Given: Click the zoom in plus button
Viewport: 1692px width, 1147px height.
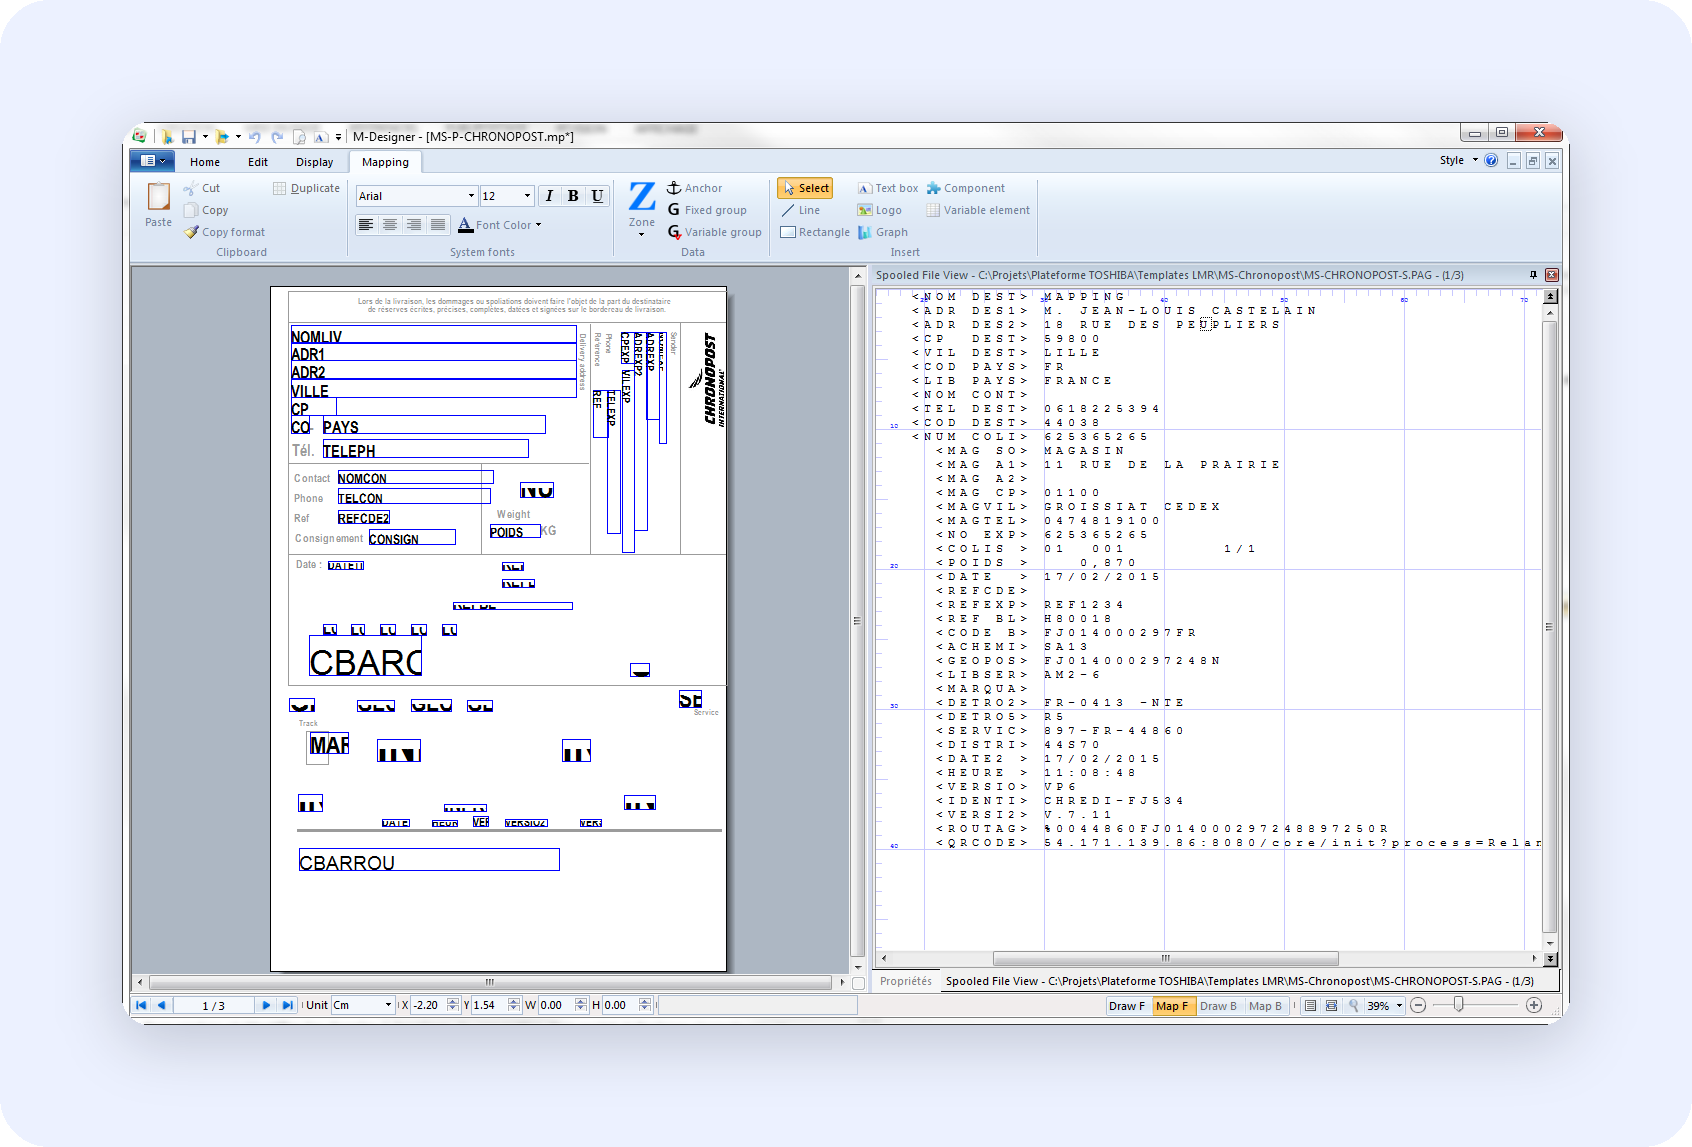Looking at the screenshot, I should (x=1534, y=1005).
